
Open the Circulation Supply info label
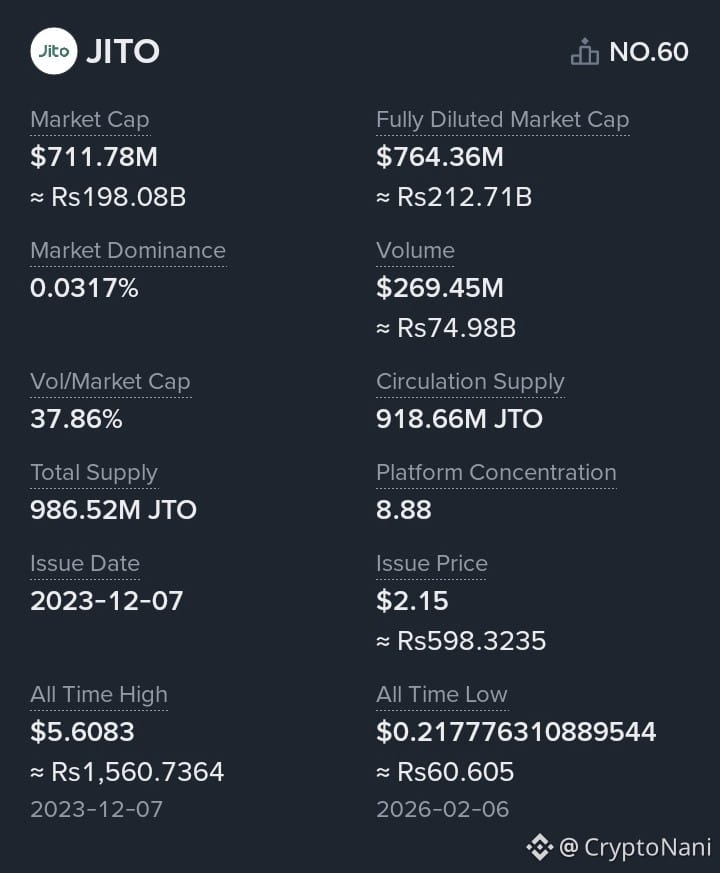[470, 382]
